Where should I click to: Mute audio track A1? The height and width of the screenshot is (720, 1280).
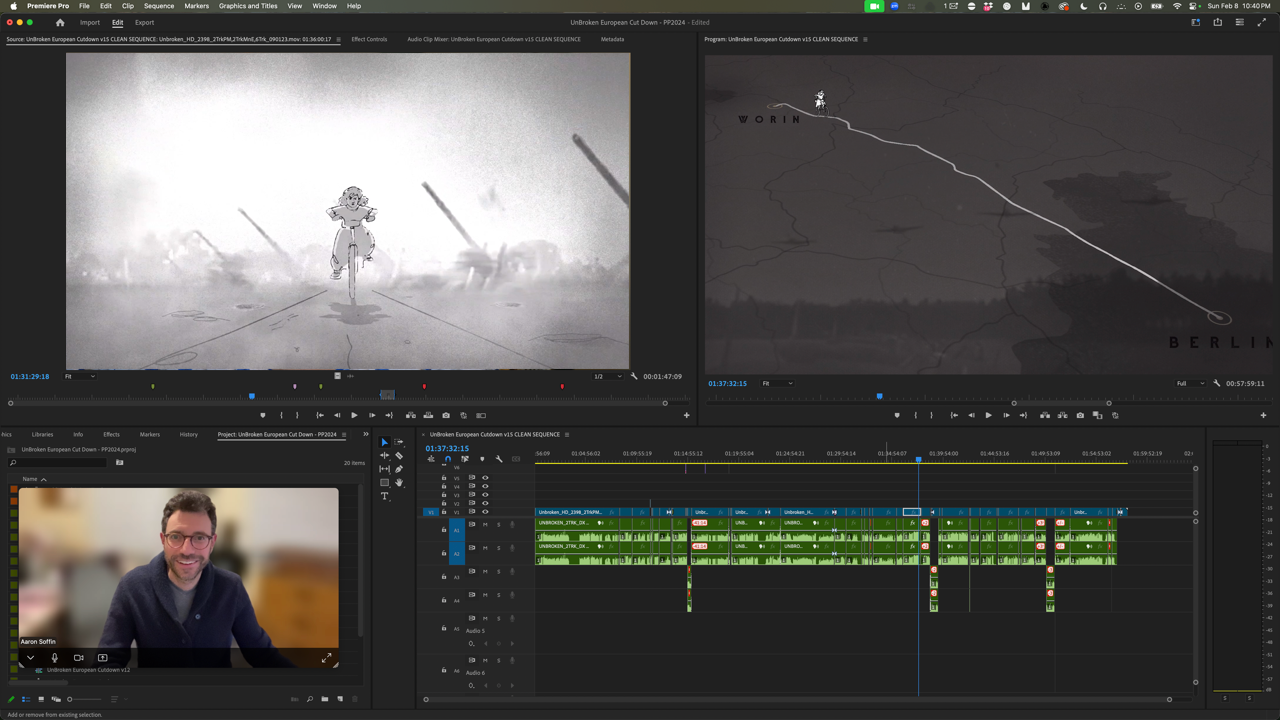[486, 524]
